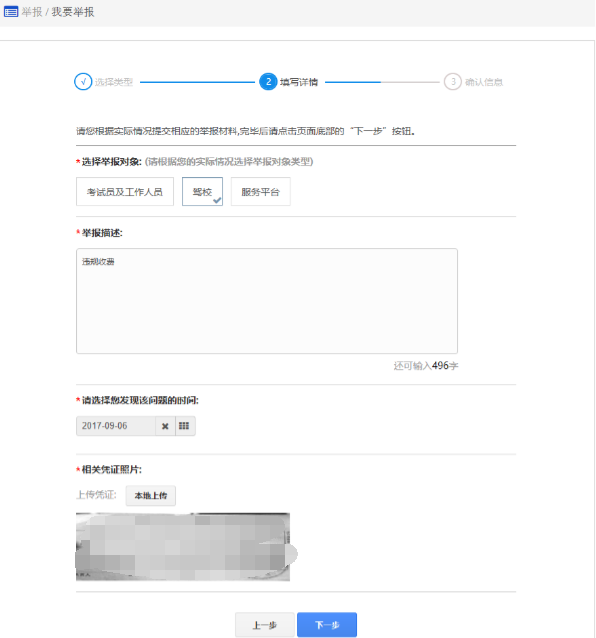
Task: Click the blue list icon beside 举报
Action: point(11,12)
